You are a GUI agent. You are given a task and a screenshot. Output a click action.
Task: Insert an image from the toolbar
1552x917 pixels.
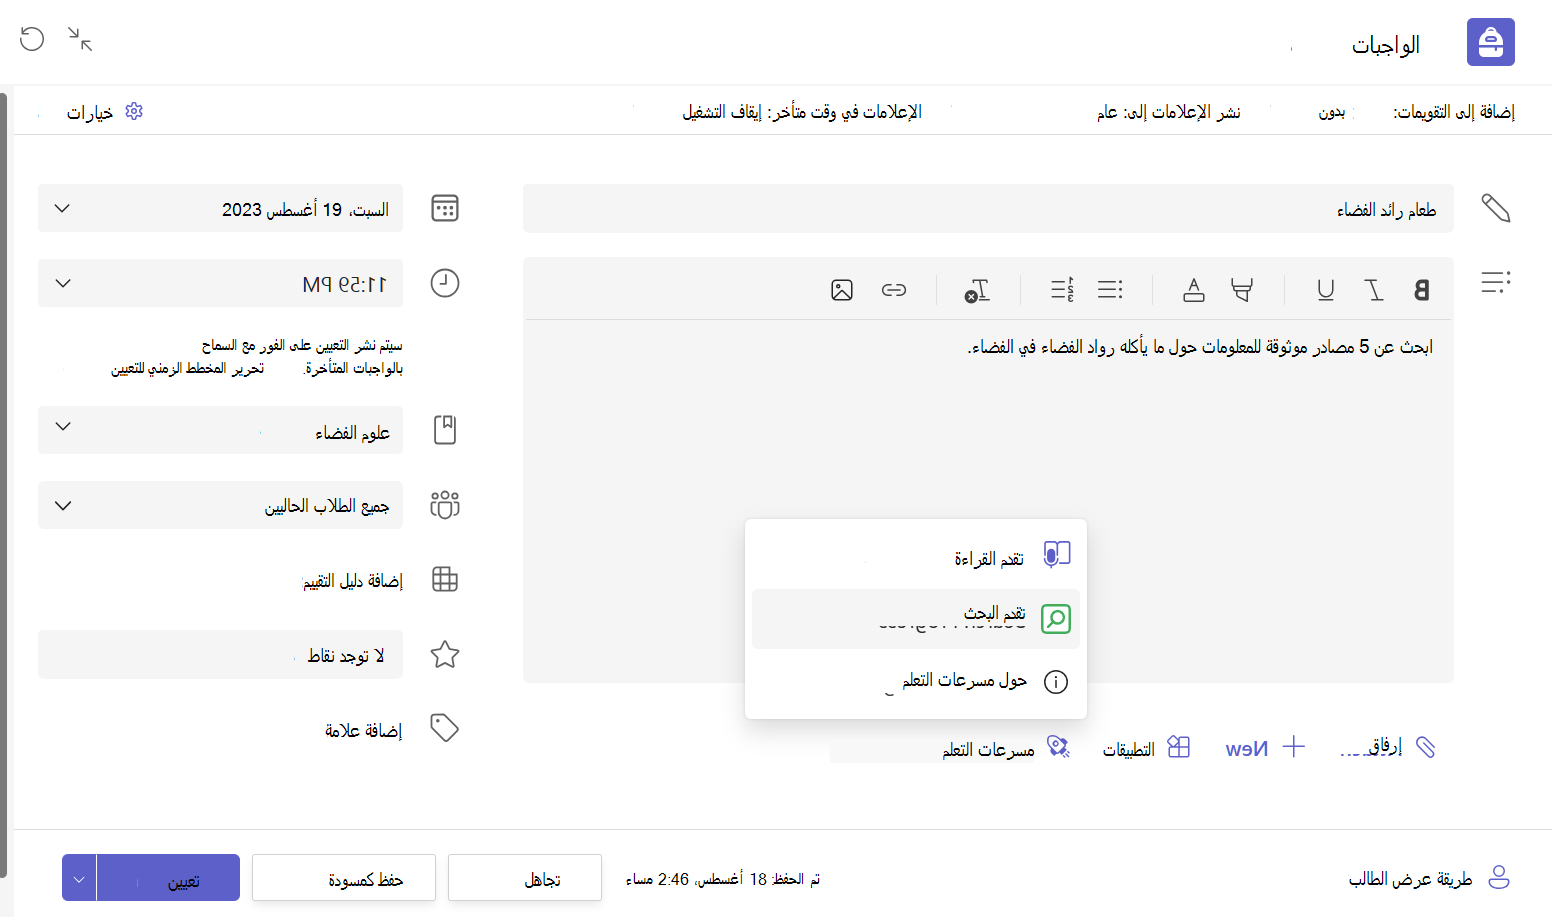tap(842, 290)
